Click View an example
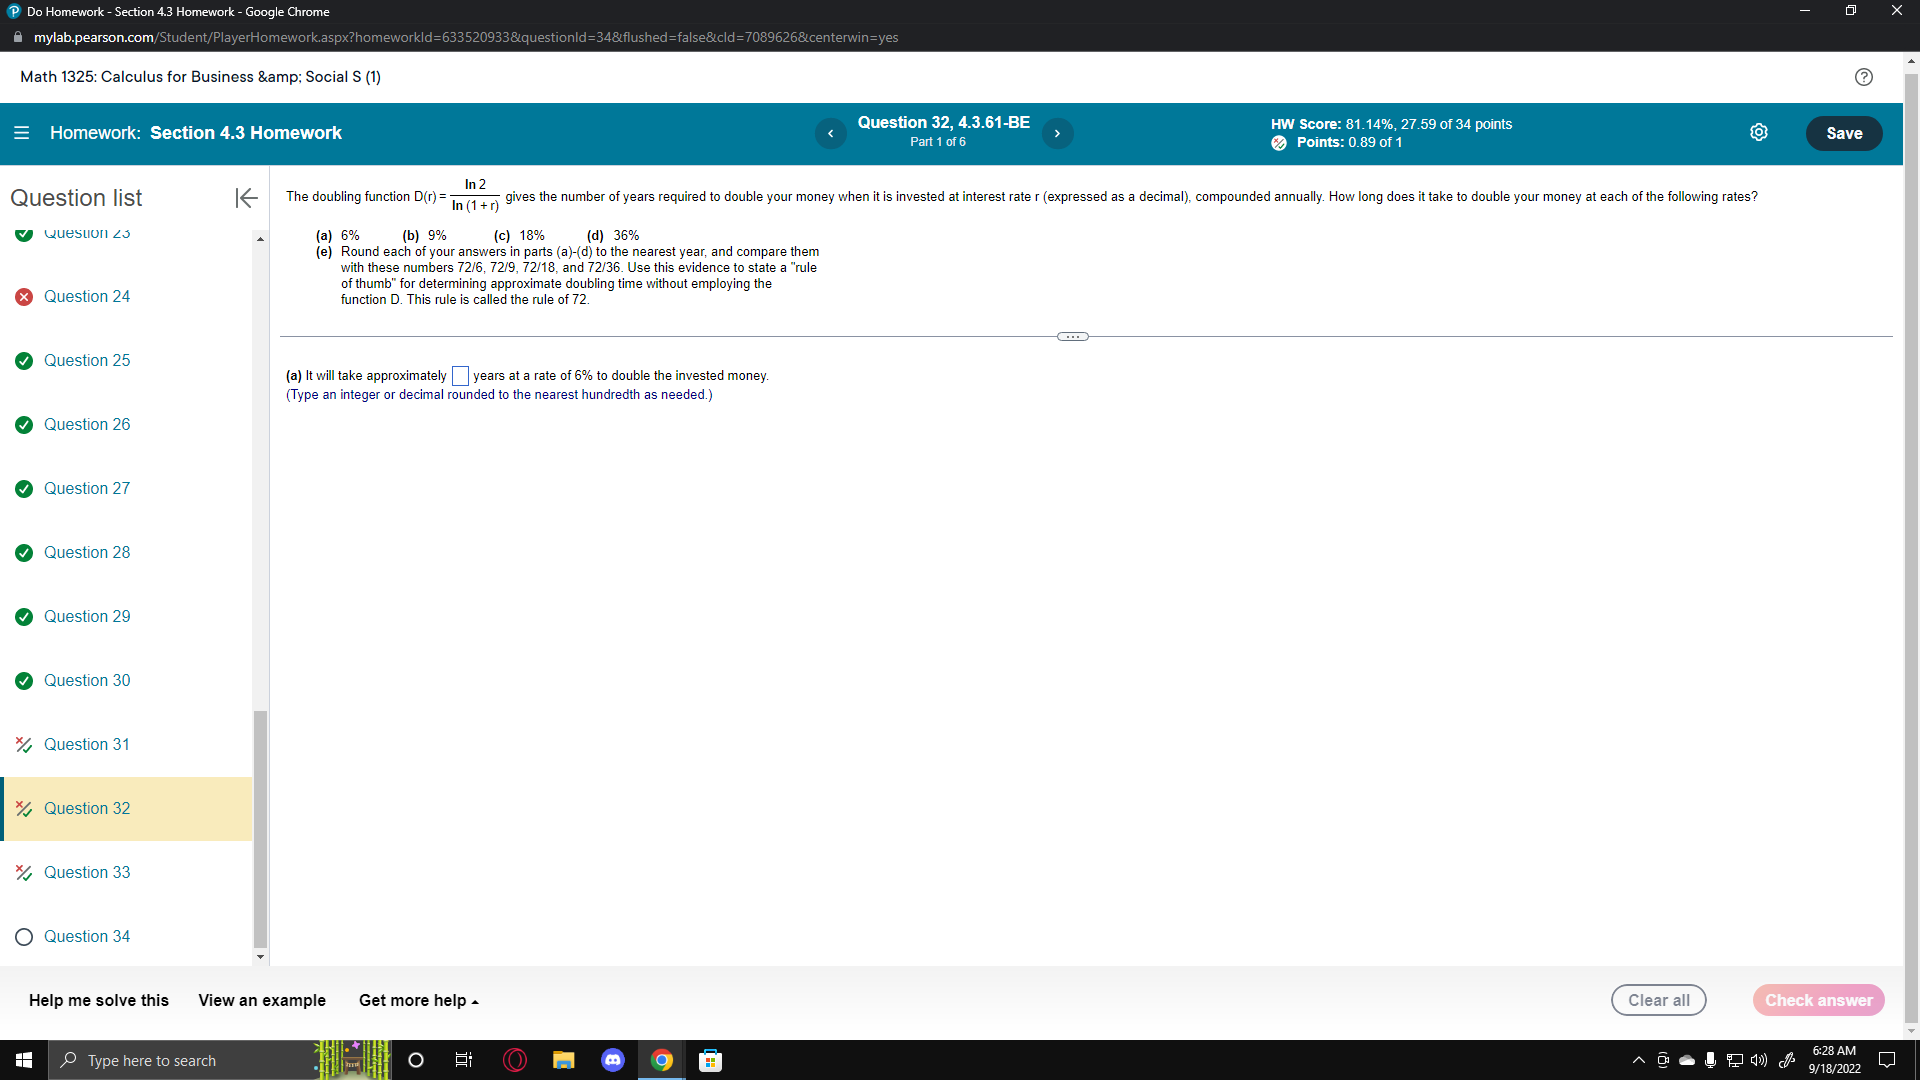Screen dimensions: 1920x1080 262,1000
